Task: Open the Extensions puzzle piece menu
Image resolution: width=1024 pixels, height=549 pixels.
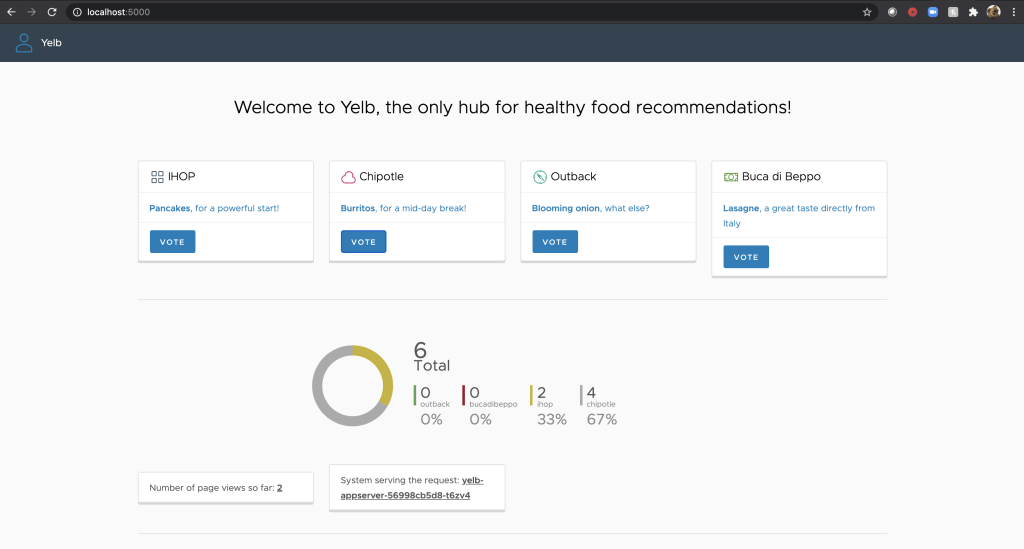Action: click(x=973, y=12)
